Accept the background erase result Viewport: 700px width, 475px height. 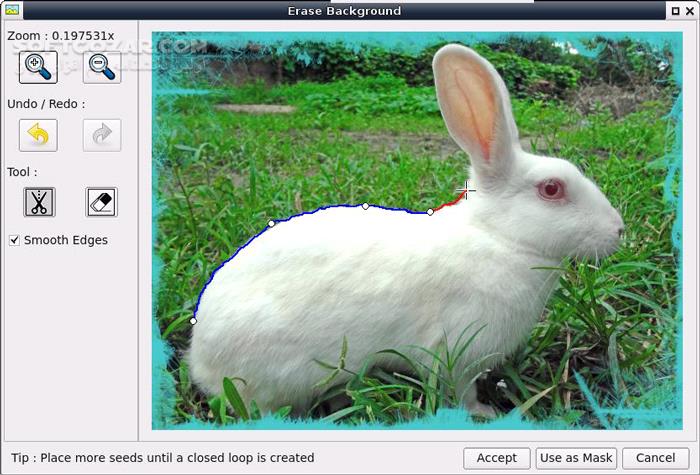tap(496, 458)
